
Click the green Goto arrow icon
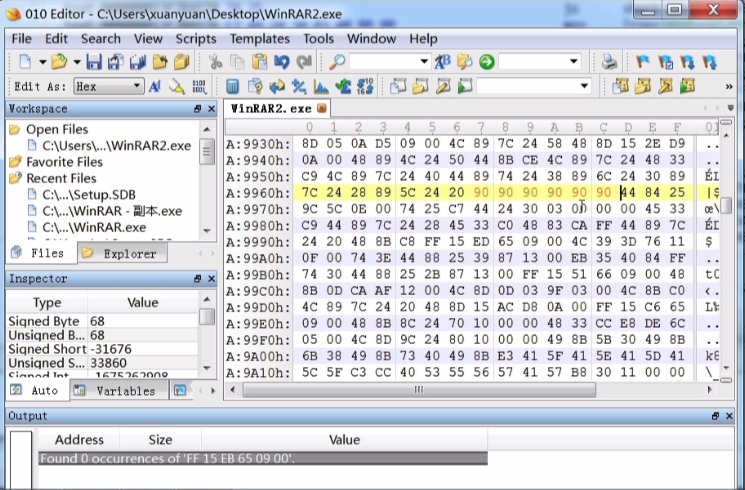pyautogui.click(x=487, y=62)
